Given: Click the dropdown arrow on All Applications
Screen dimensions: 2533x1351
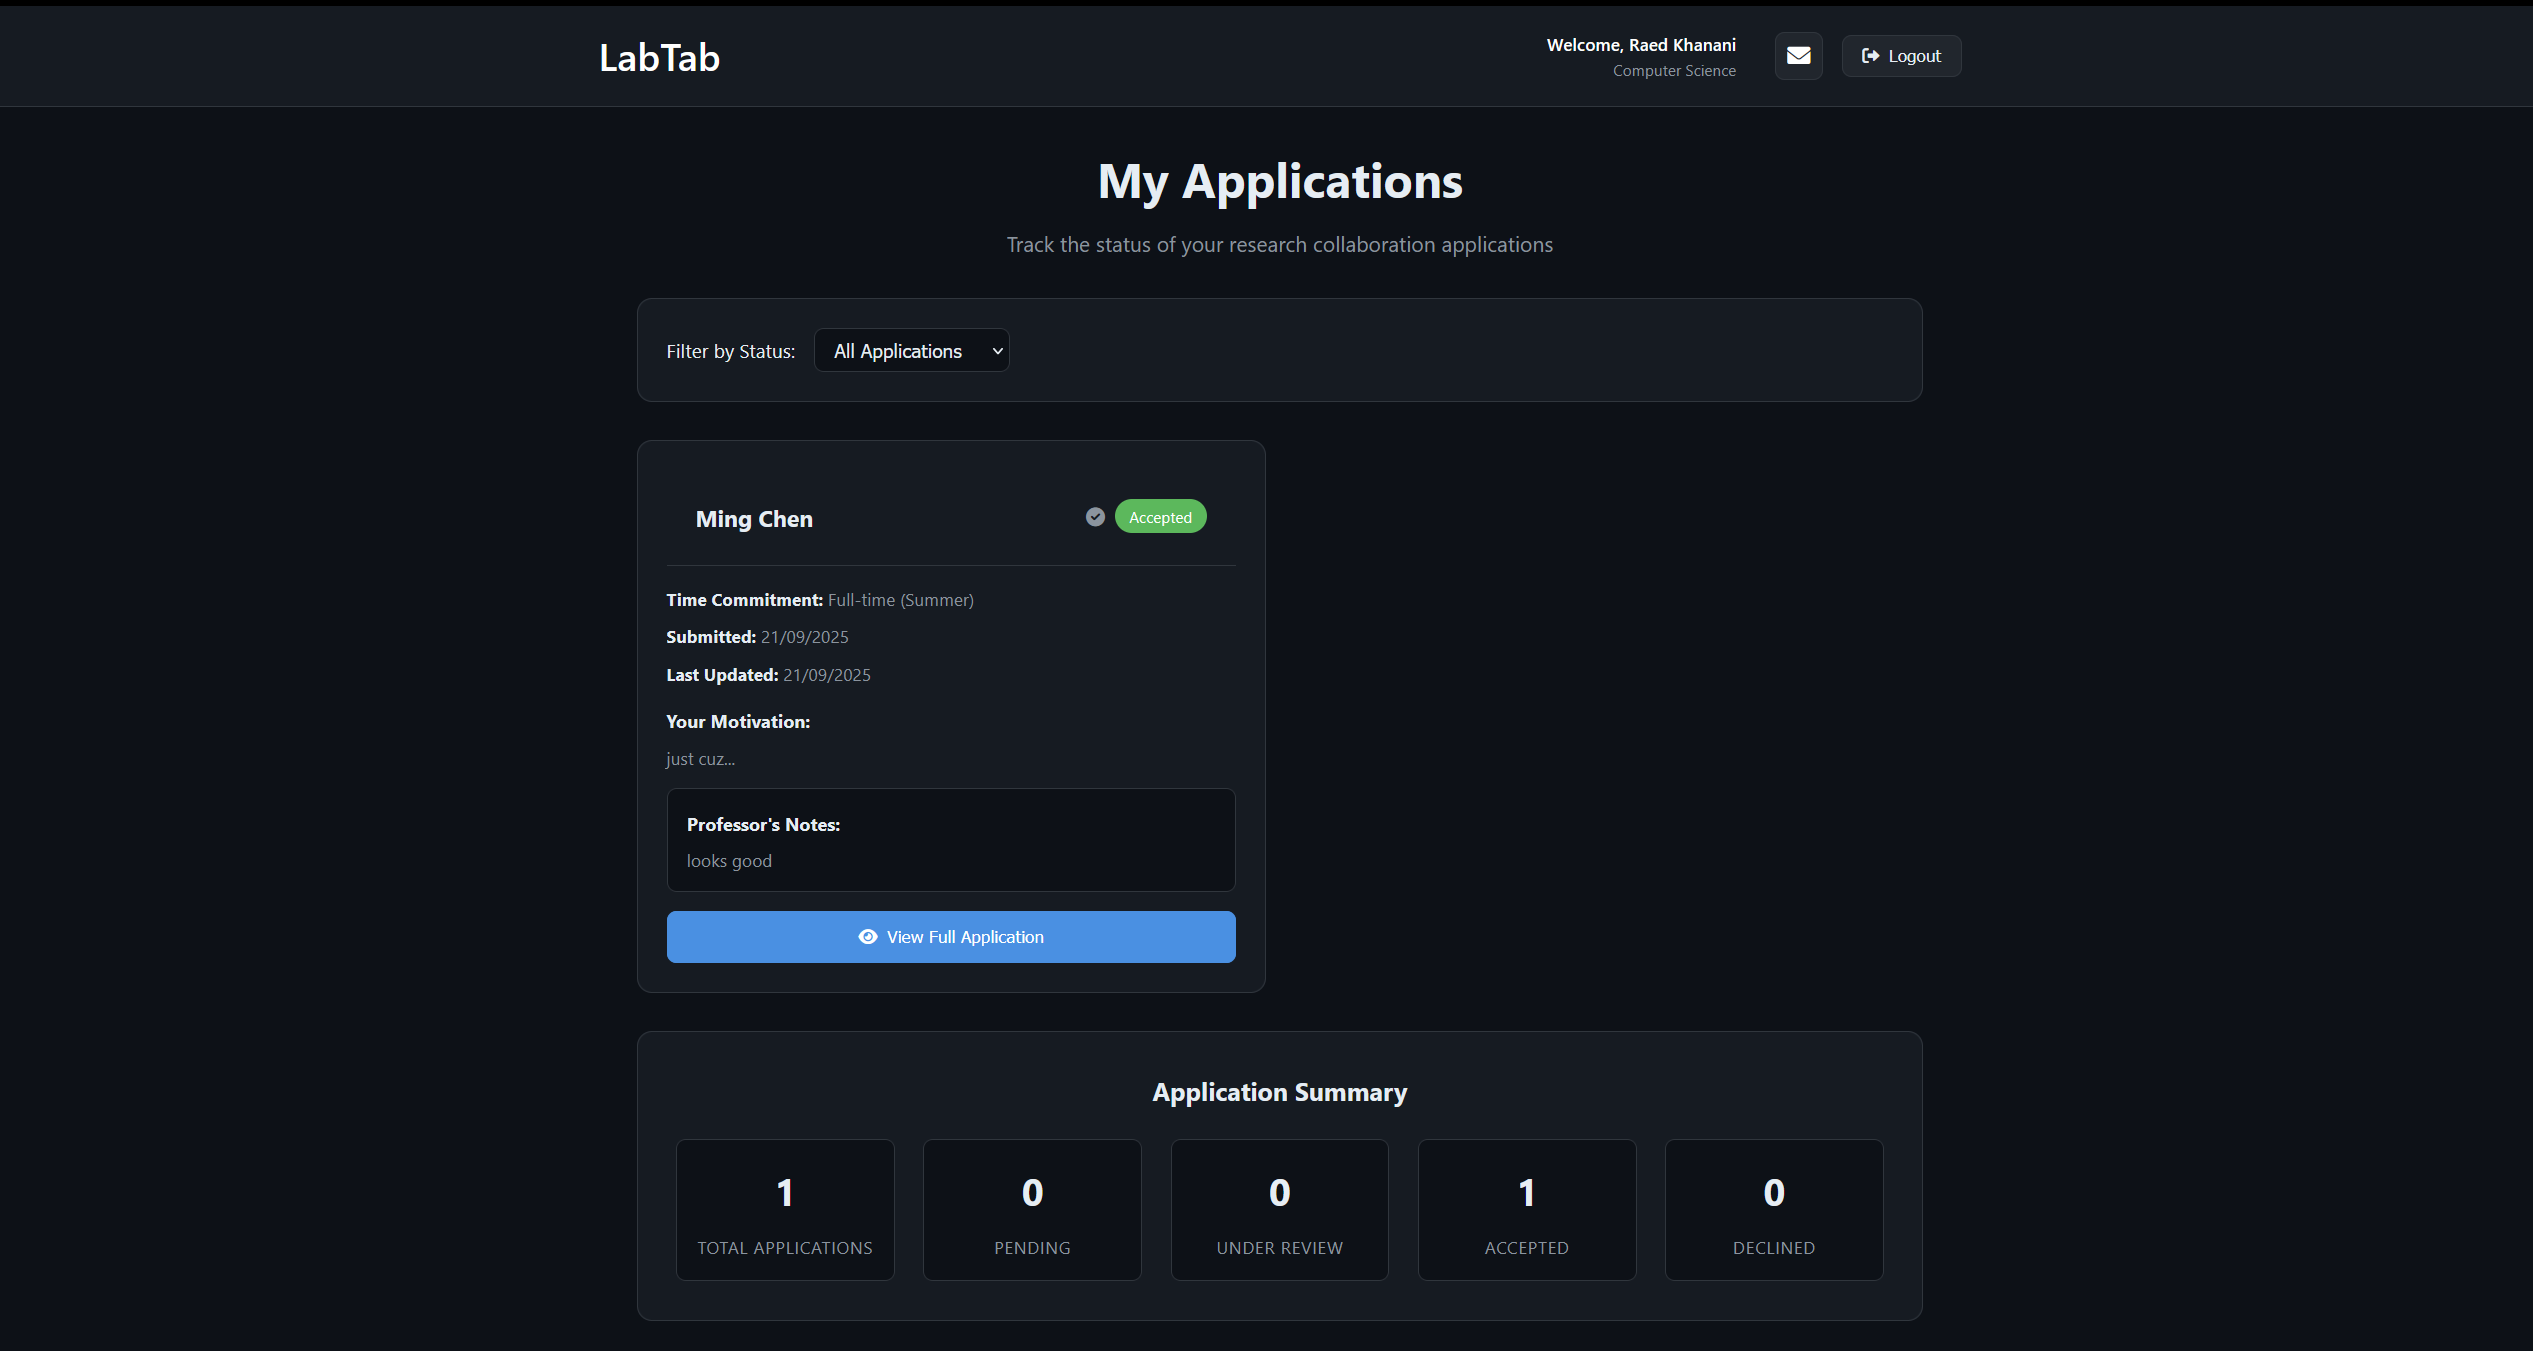Looking at the screenshot, I should [997, 351].
